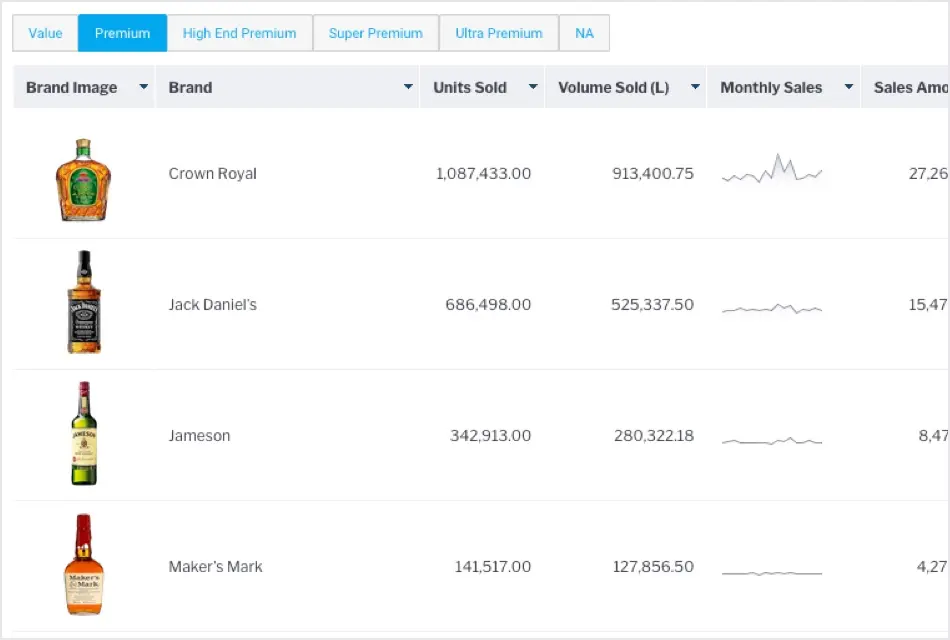Select the Jameson brand name cell
The width and height of the screenshot is (950, 640).
click(199, 436)
